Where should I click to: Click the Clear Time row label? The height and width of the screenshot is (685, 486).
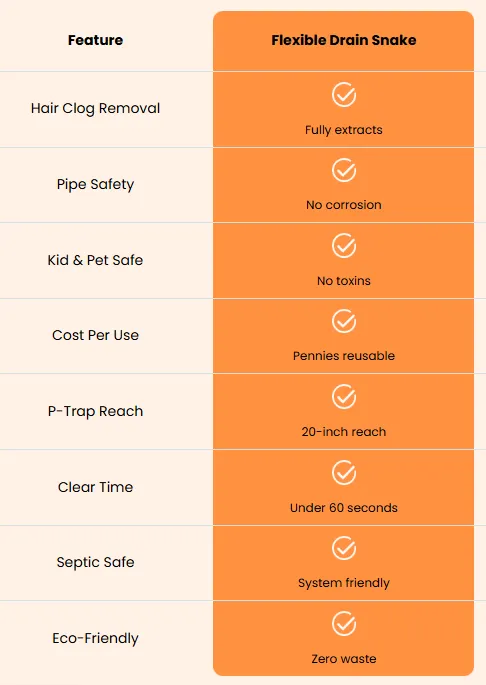coord(95,487)
